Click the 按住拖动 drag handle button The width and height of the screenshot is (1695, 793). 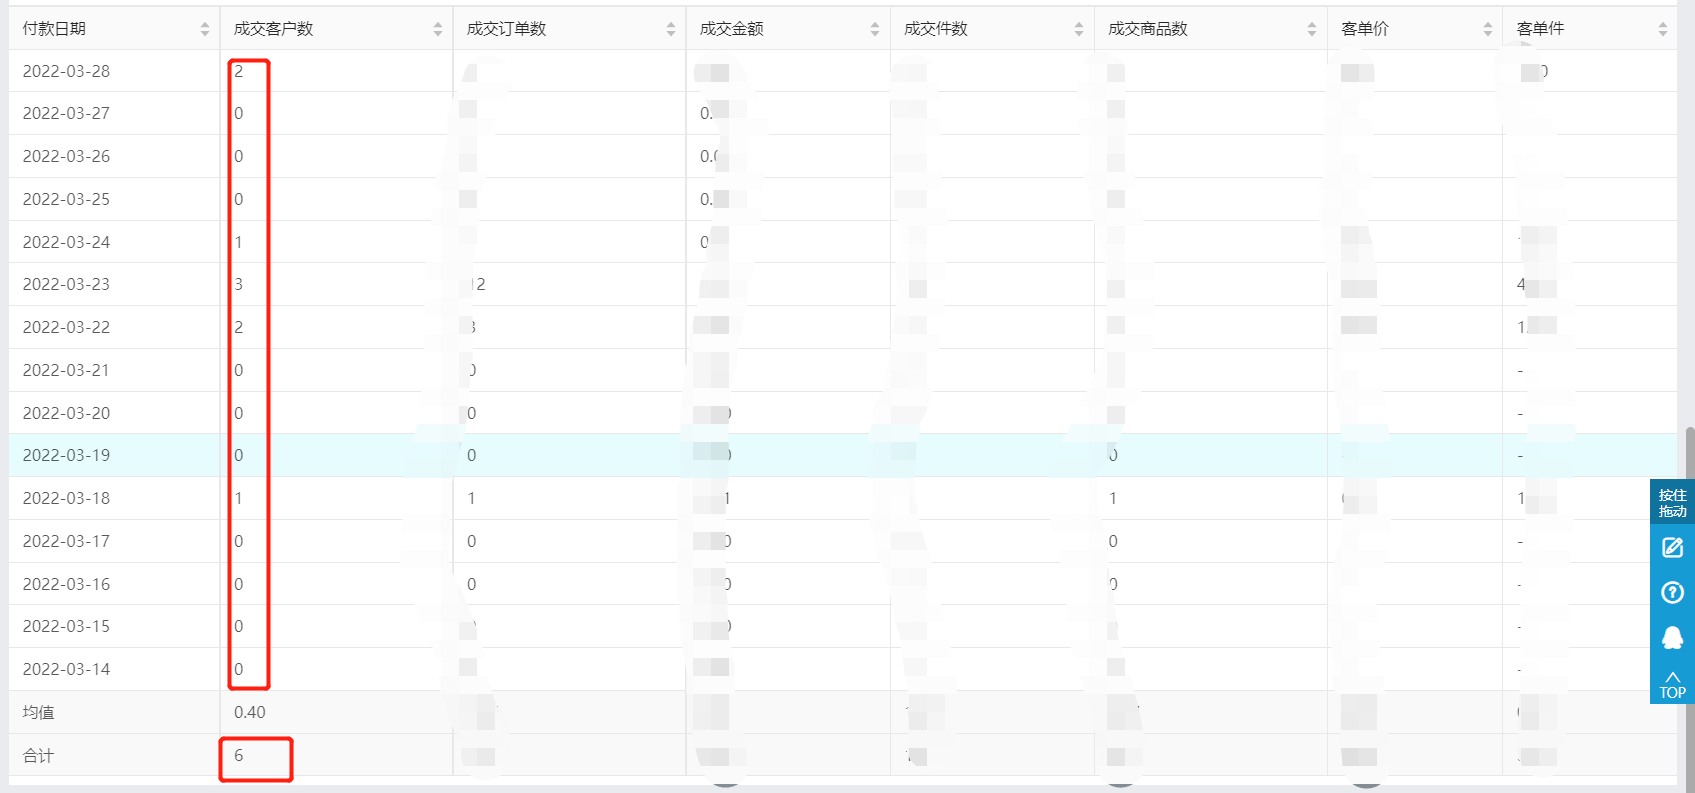pyautogui.click(x=1672, y=503)
